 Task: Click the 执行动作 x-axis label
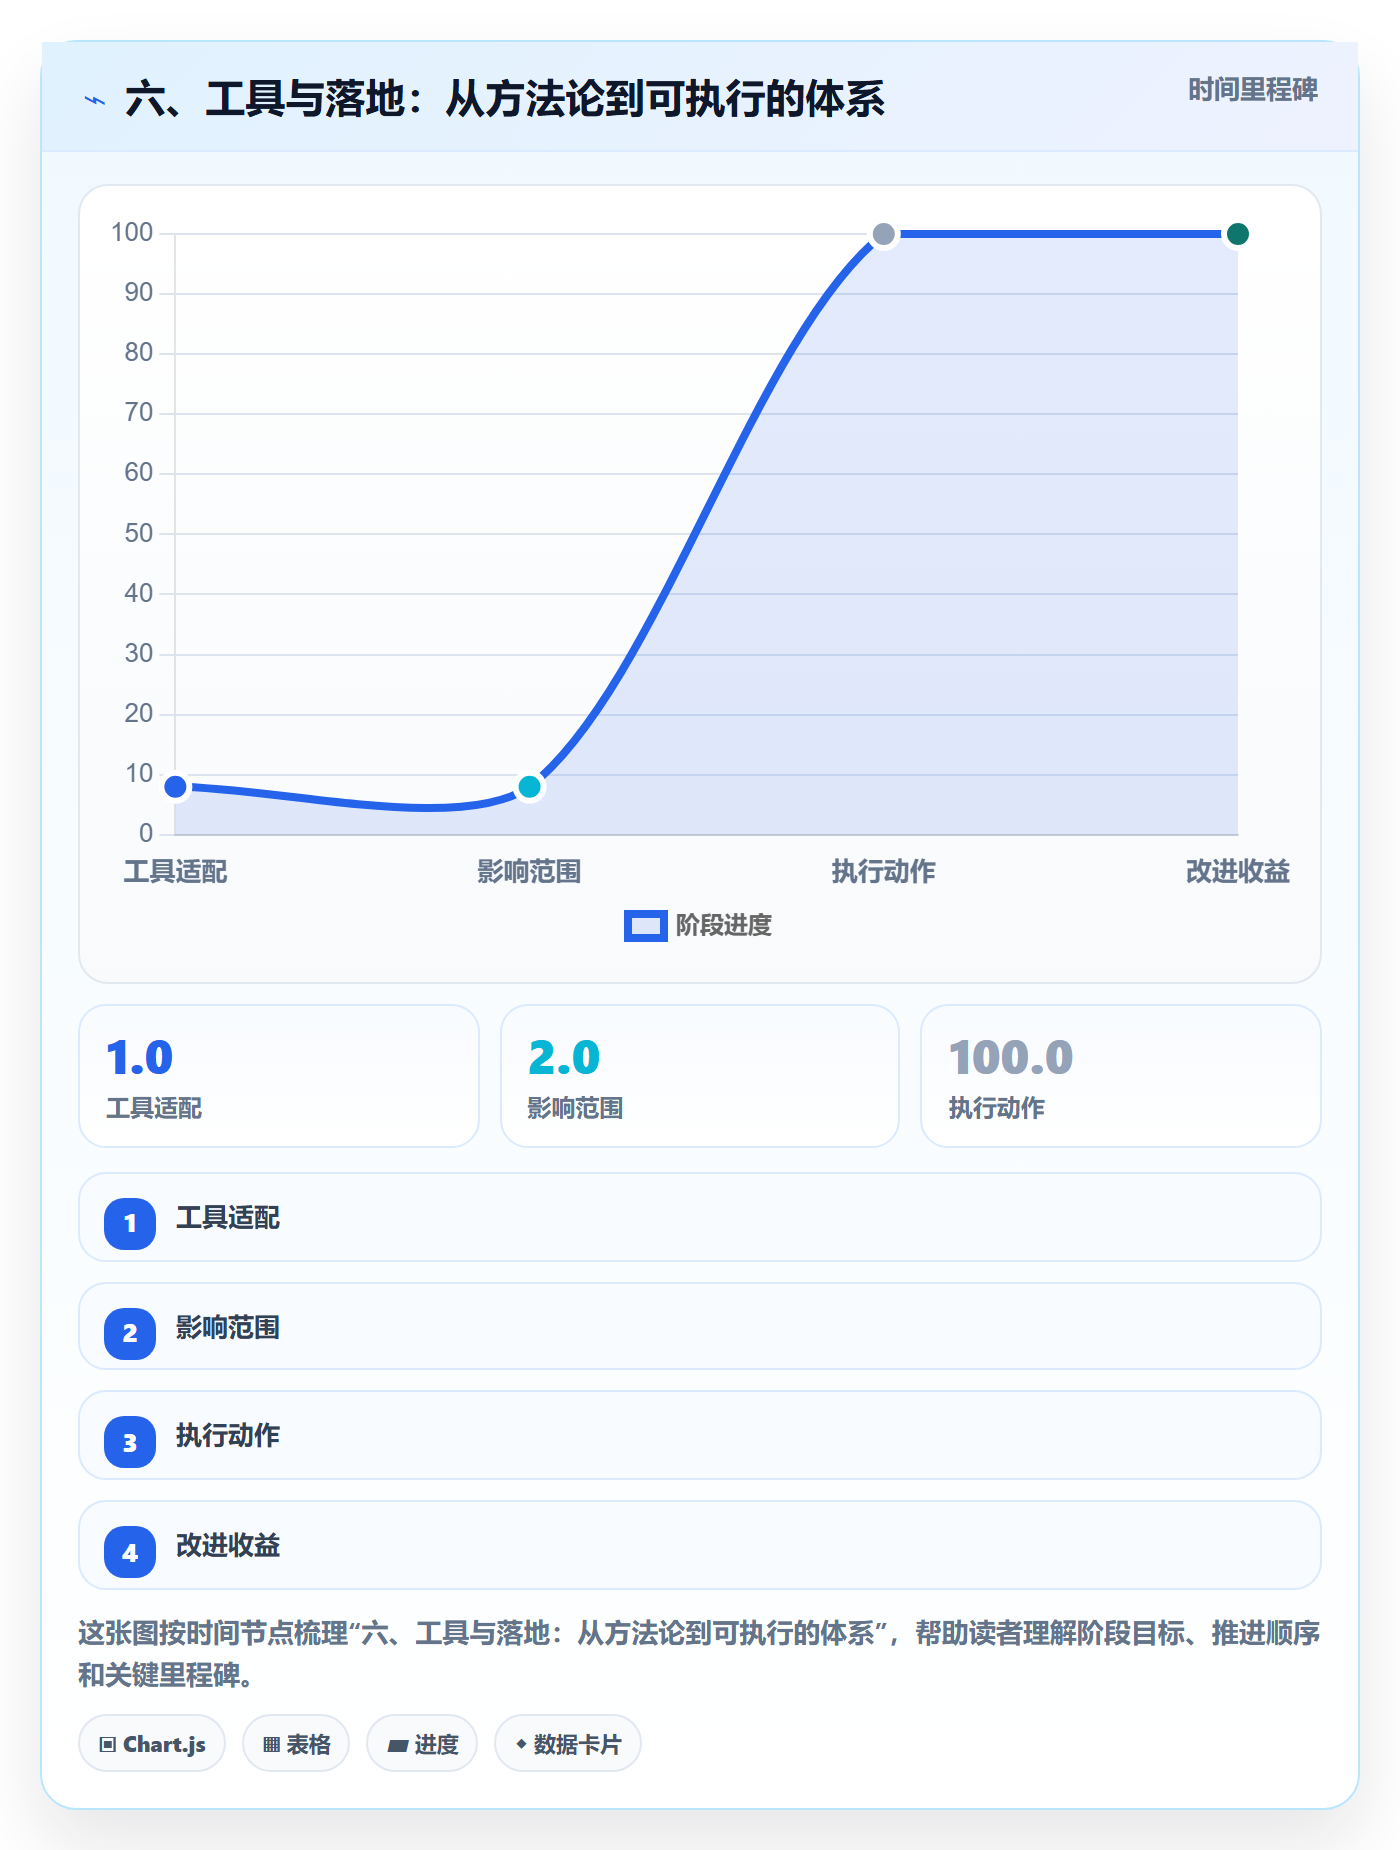point(884,872)
